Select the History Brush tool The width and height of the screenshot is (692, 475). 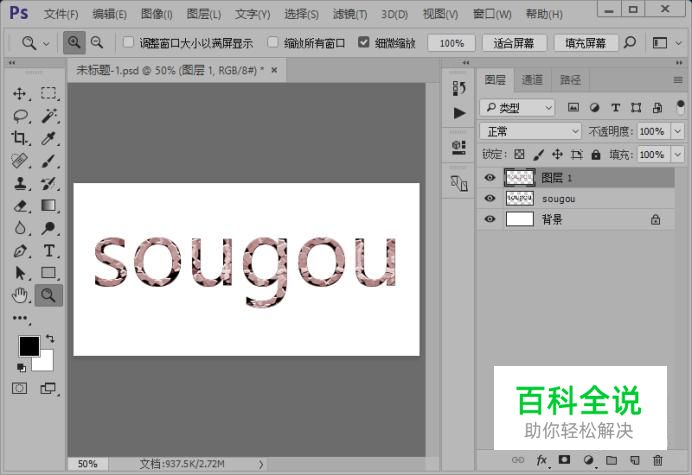coord(49,183)
